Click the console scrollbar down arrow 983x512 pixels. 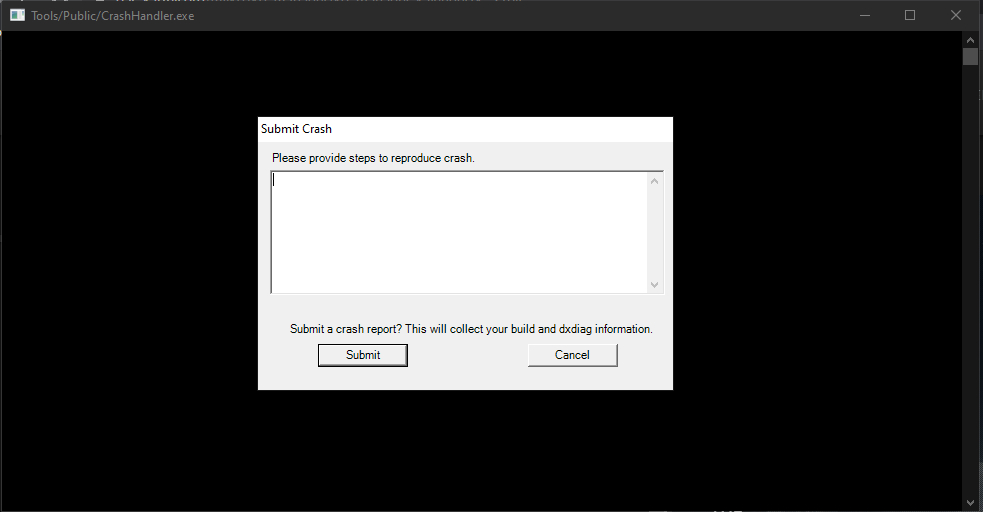point(970,501)
